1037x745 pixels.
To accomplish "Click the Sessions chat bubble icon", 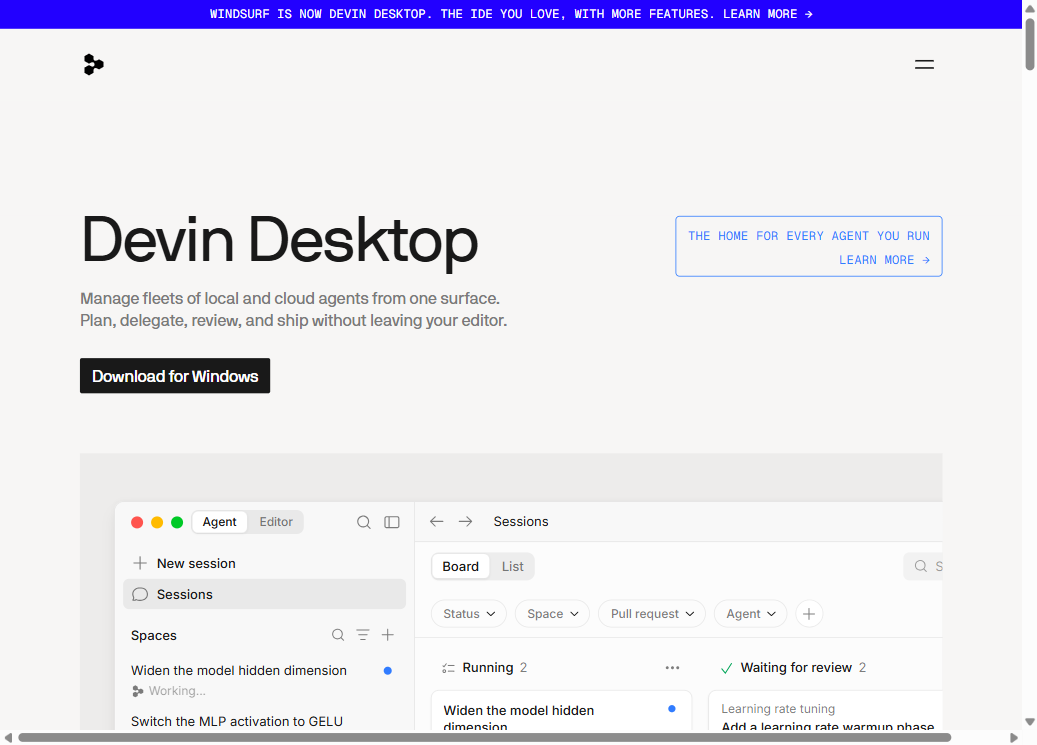I will pos(140,594).
